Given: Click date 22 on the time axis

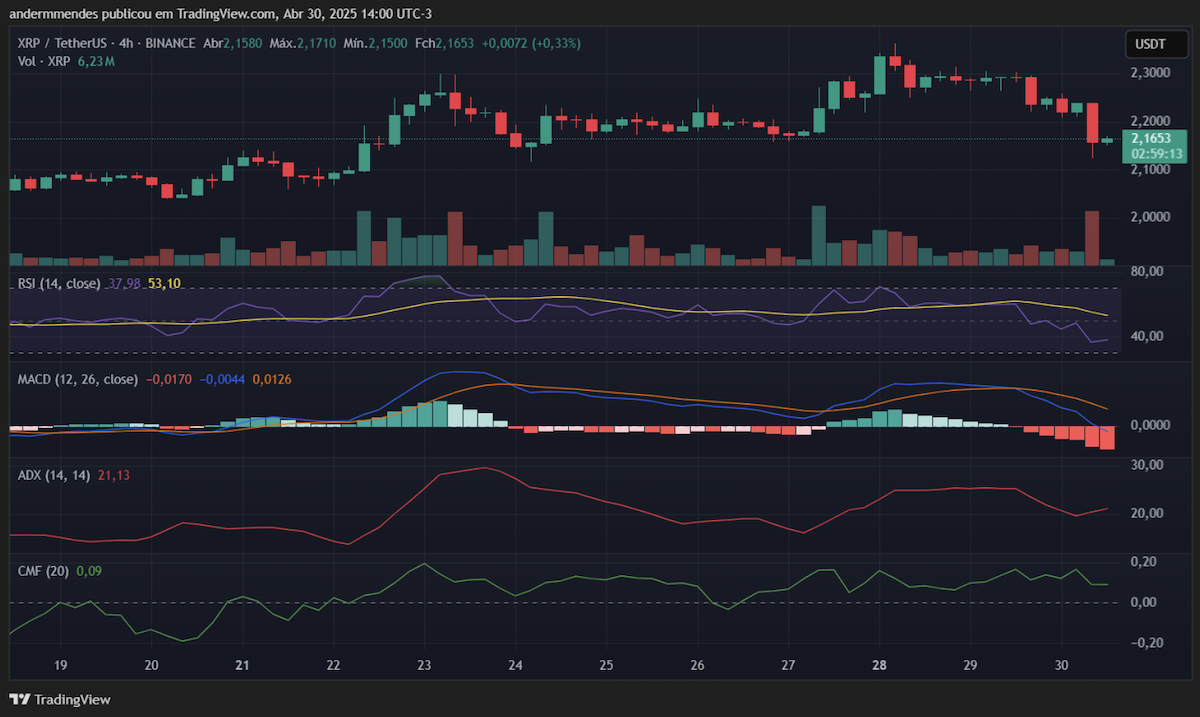Looking at the screenshot, I should pyautogui.click(x=333, y=665).
